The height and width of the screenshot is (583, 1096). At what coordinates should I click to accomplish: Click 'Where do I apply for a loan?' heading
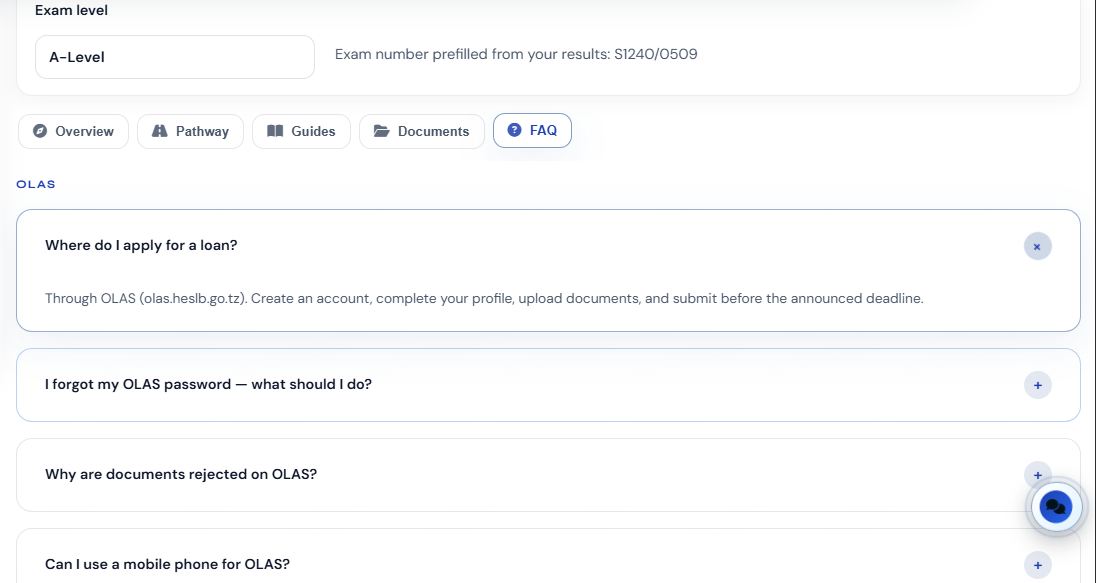pos(141,245)
